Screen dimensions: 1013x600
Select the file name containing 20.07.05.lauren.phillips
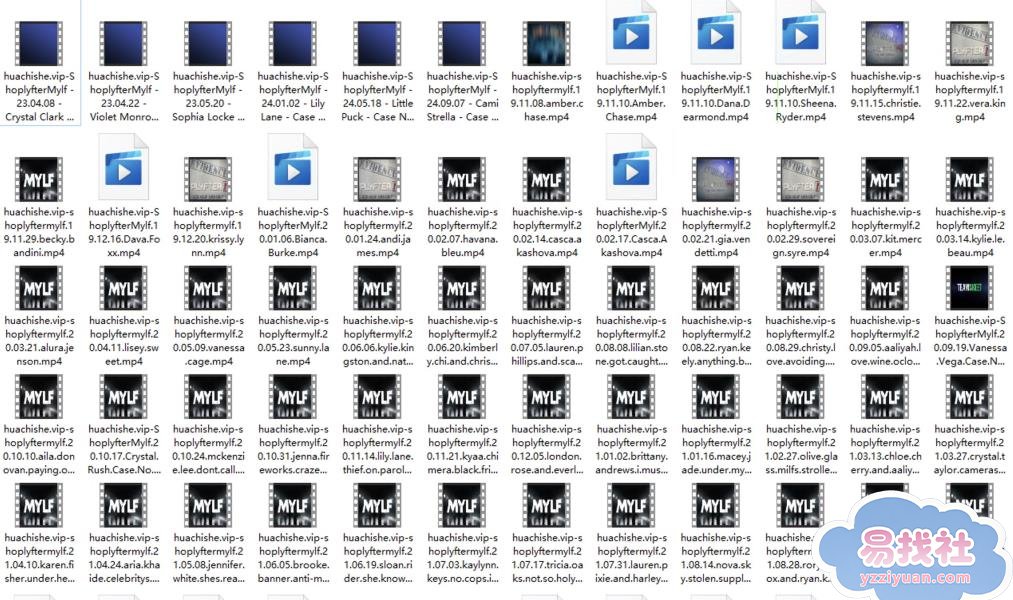[x=547, y=340]
